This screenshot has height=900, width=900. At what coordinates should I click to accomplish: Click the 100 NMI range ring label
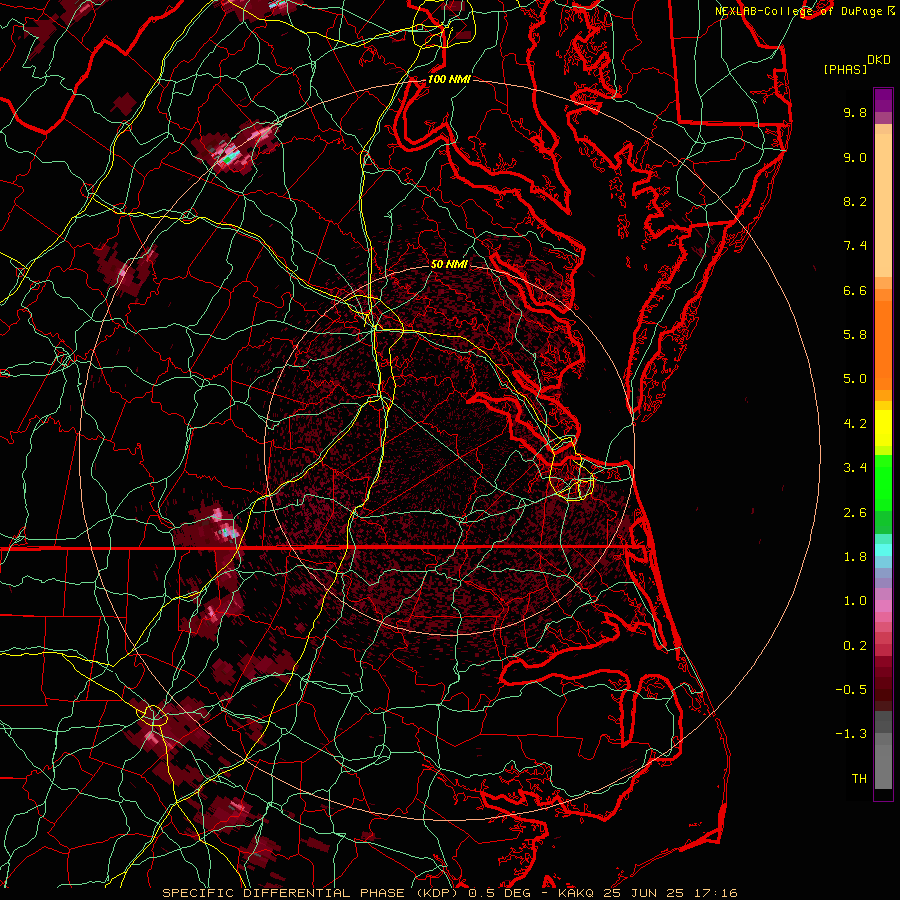pos(449,79)
